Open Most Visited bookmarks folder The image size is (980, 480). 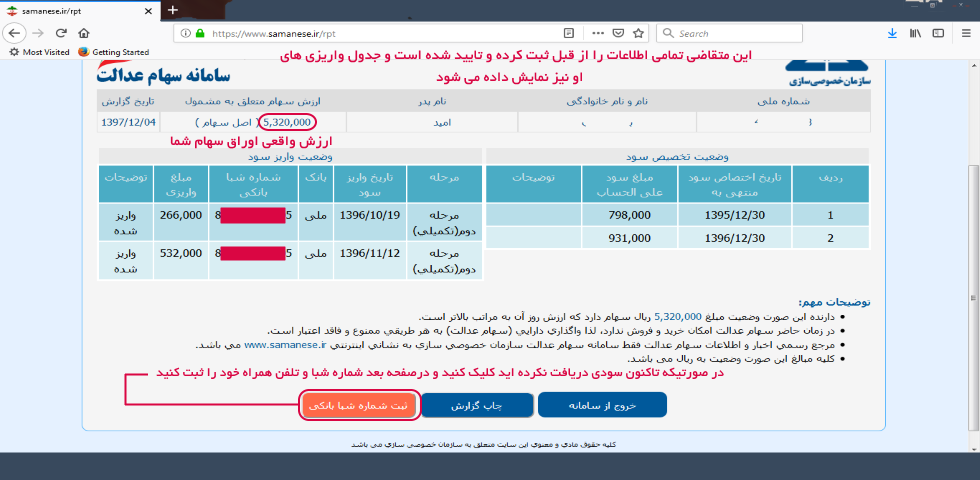coord(38,52)
